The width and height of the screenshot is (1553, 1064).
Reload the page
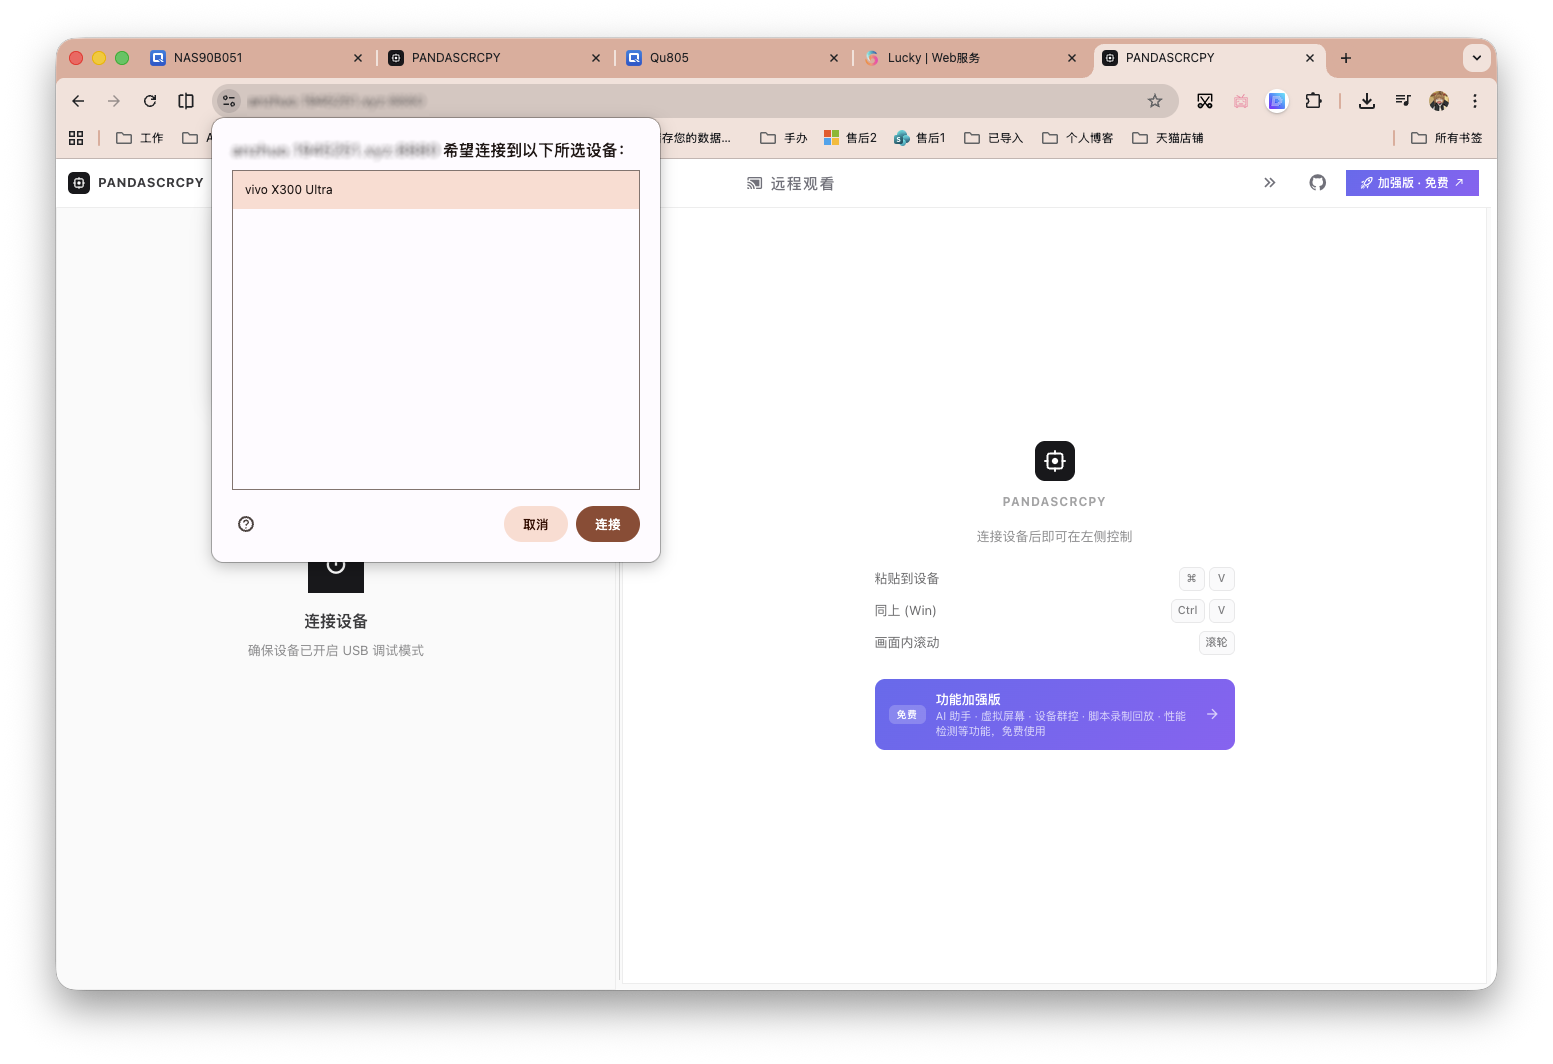point(150,101)
